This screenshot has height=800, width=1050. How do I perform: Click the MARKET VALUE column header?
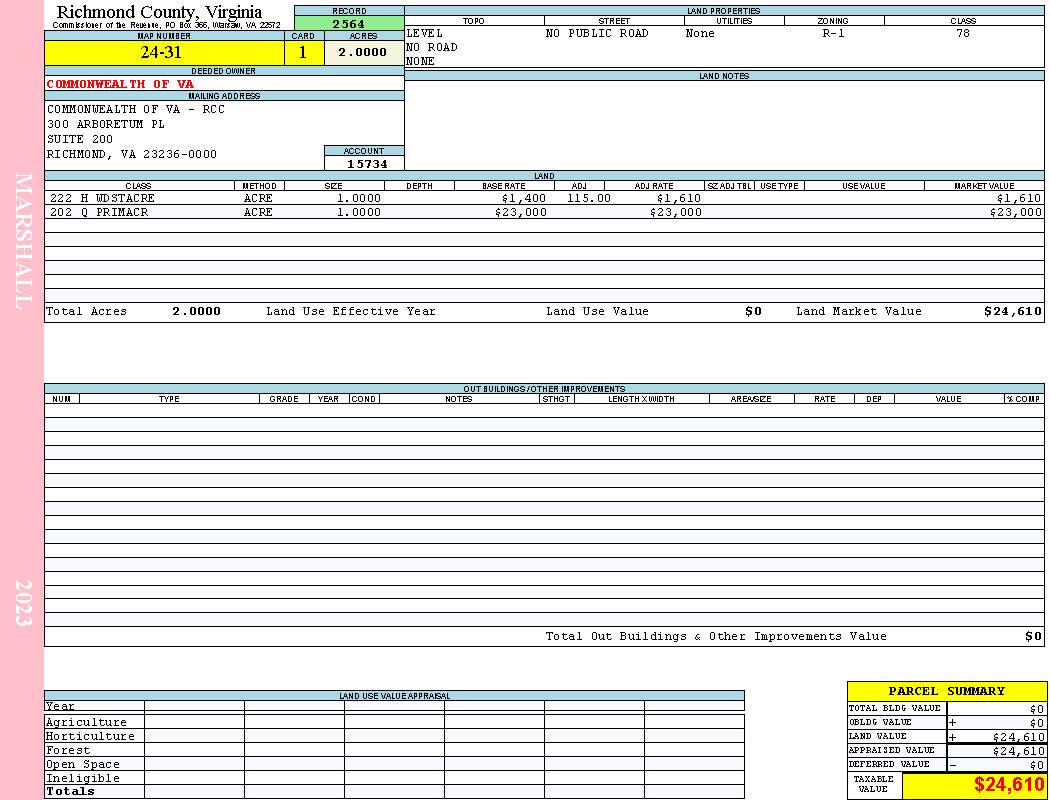(984, 186)
